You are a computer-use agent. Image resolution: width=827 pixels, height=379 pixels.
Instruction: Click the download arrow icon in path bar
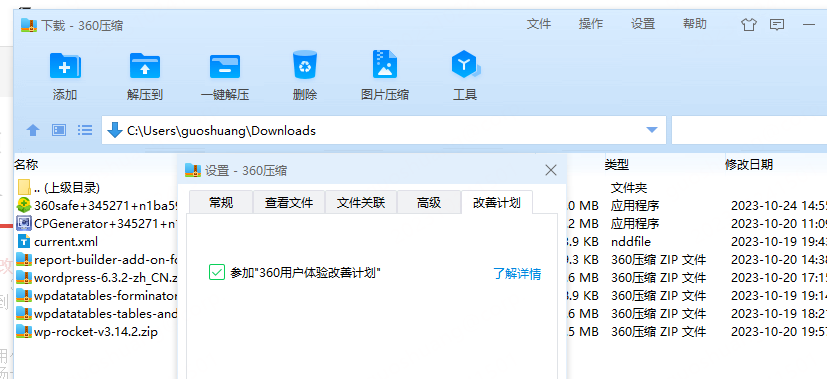point(114,130)
